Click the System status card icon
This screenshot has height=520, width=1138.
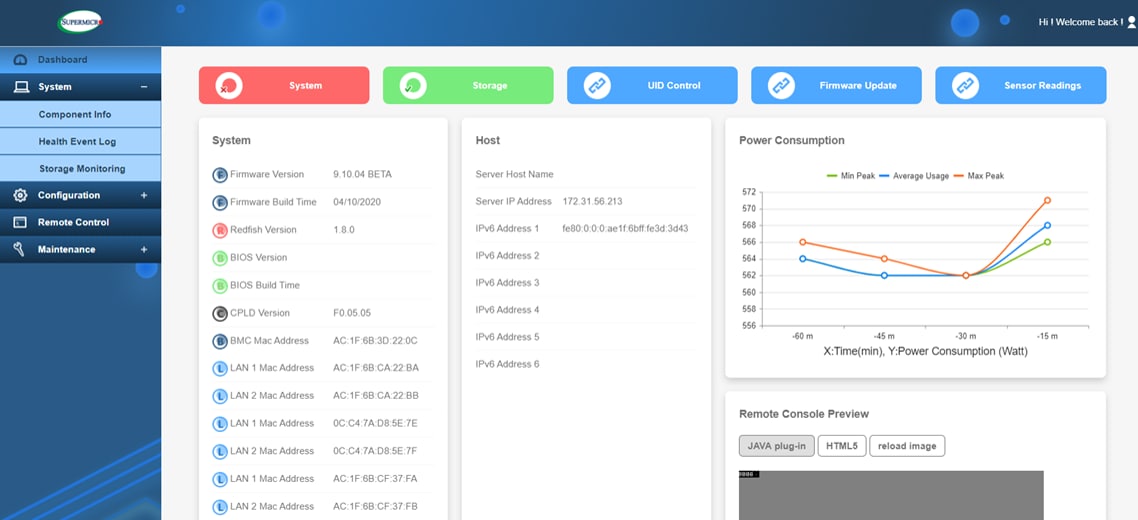pyautogui.click(x=229, y=86)
